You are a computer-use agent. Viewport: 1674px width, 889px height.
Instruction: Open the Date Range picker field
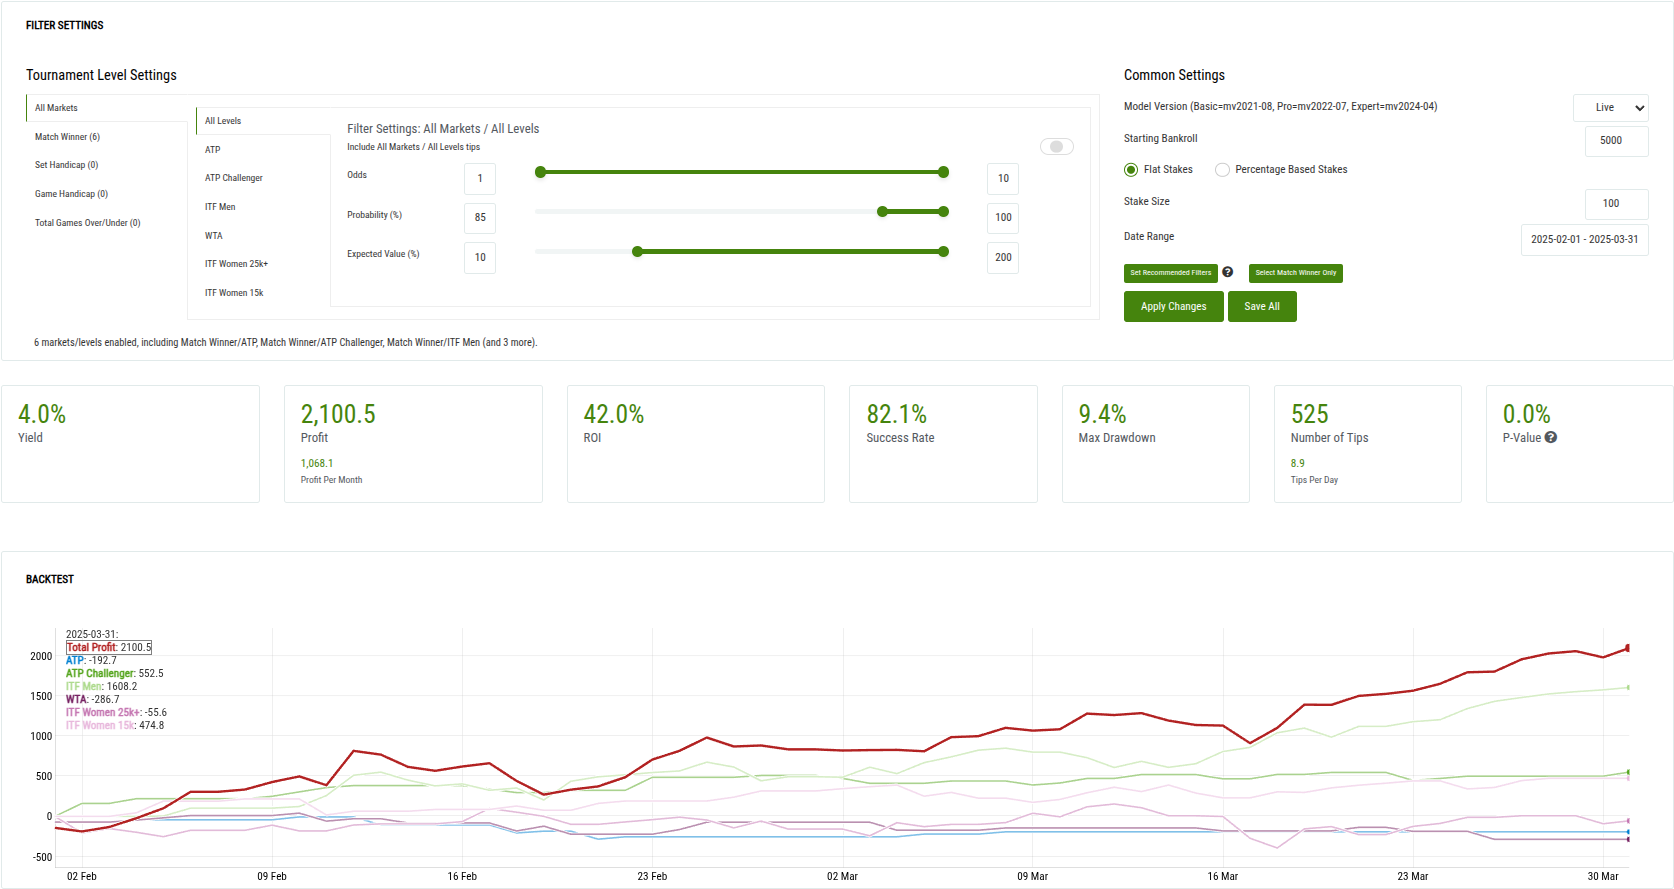tap(1584, 240)
